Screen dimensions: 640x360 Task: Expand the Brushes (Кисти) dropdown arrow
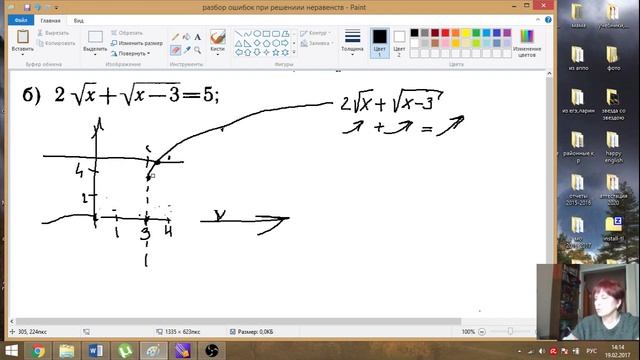pos(218,54)
